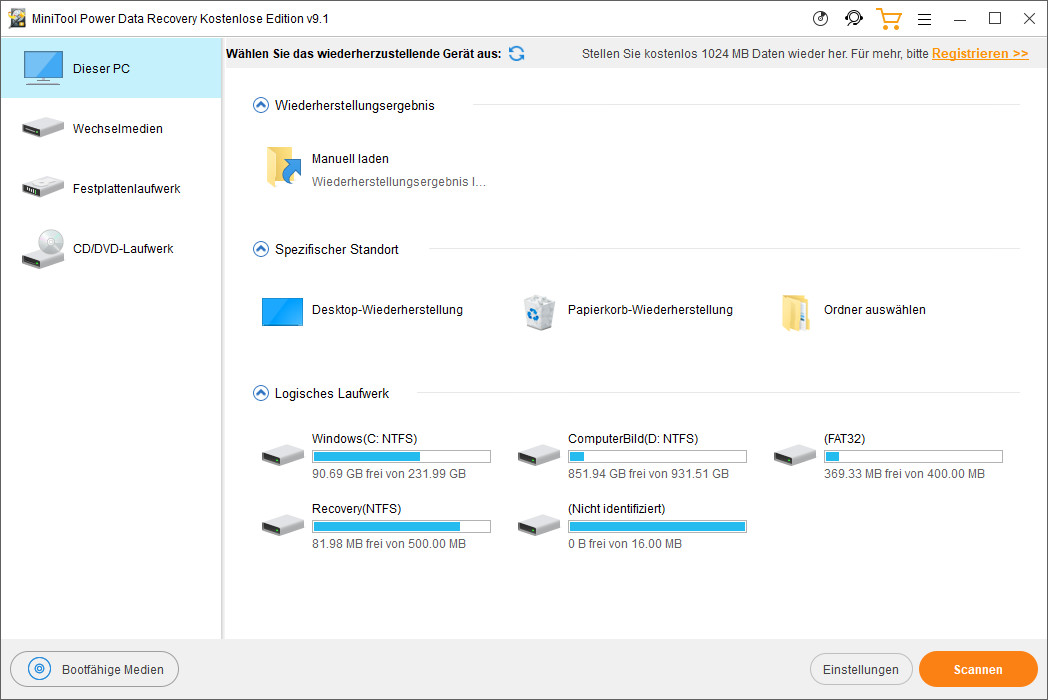Click the ComputerBild(D: NTFS) drive icon
Image resolution: width=1048 pixels, height=700 pixels.
[x=539, y=455]
